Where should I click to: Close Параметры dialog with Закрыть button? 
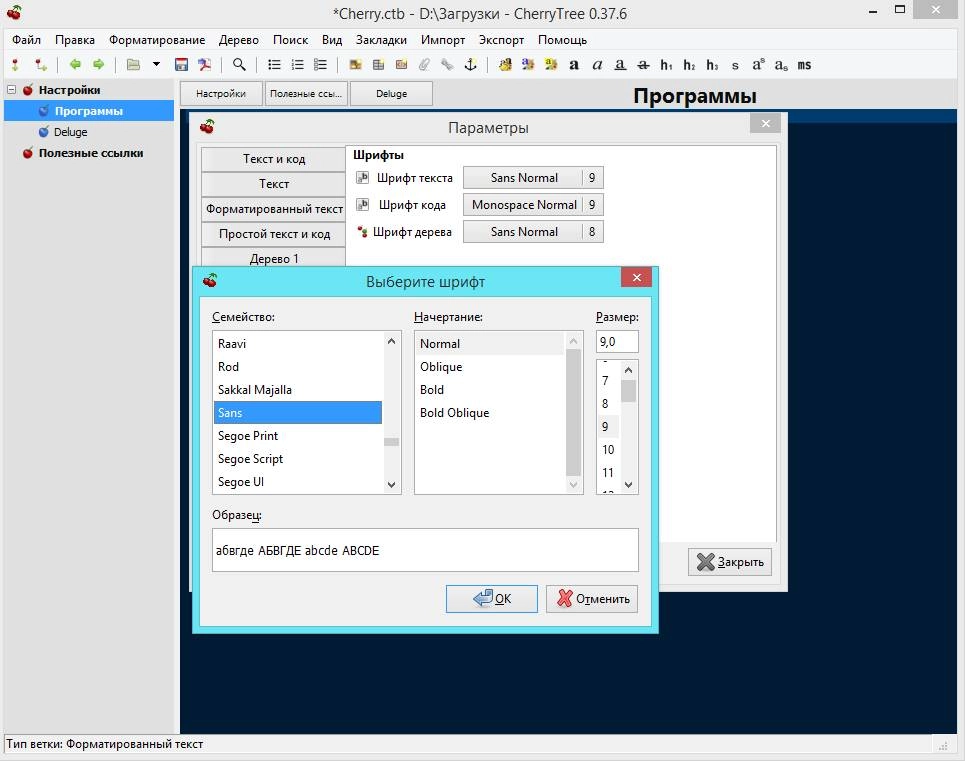tap(730, 562)
